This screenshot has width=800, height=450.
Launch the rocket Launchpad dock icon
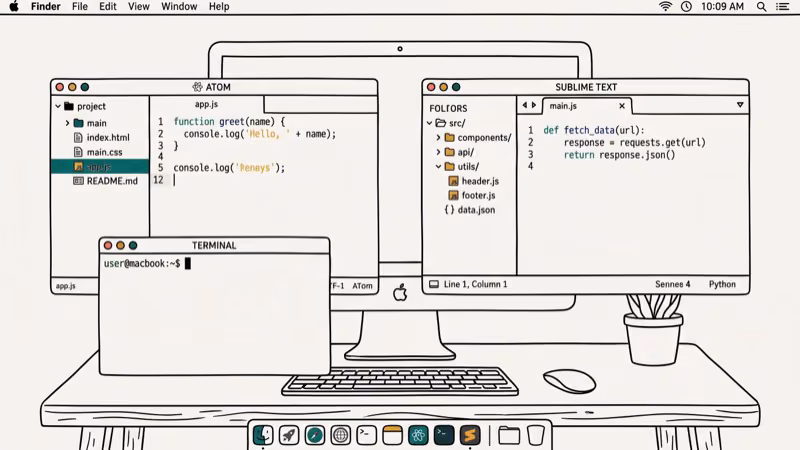pos(289,435)
